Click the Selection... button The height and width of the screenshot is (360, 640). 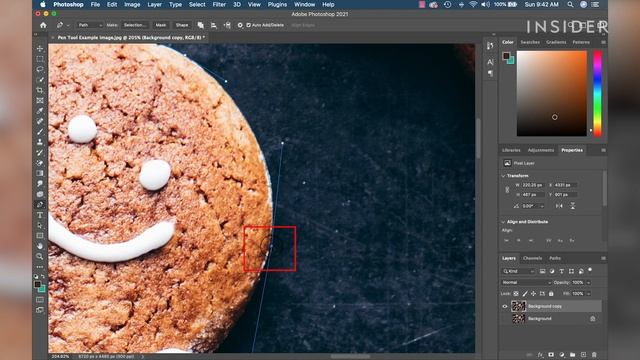point(135,25)
